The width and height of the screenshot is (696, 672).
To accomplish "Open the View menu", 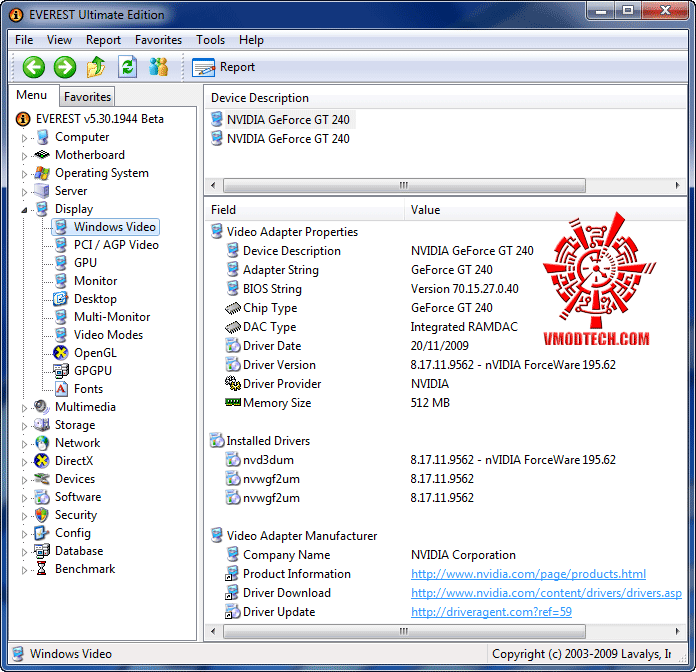I will [x=59, y=40].
